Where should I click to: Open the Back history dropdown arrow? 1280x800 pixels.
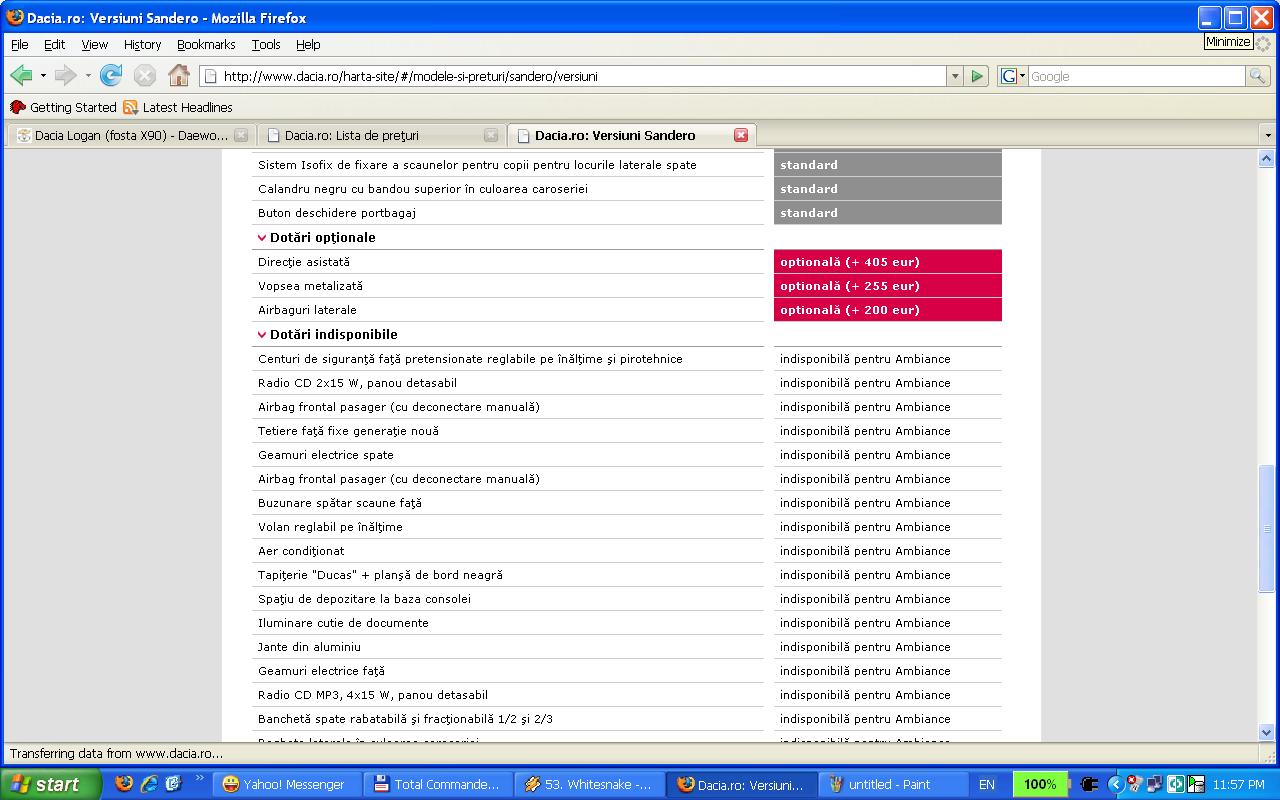(x=43, y=76)
